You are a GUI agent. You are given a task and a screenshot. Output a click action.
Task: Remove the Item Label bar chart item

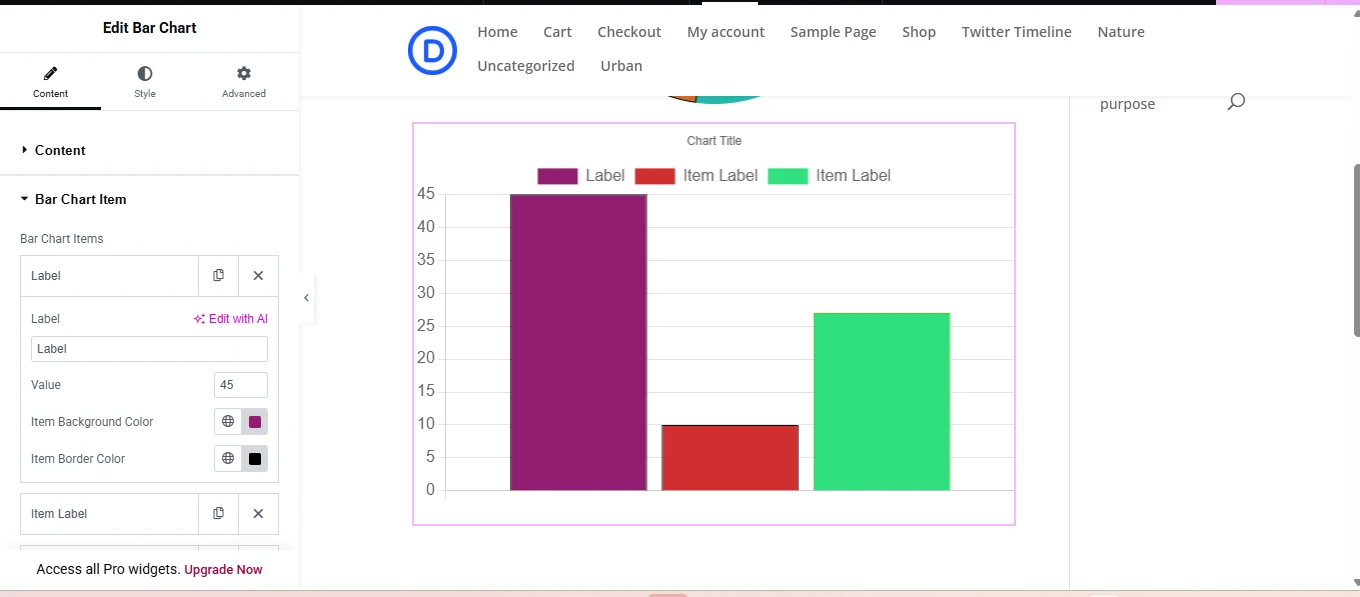258,514
